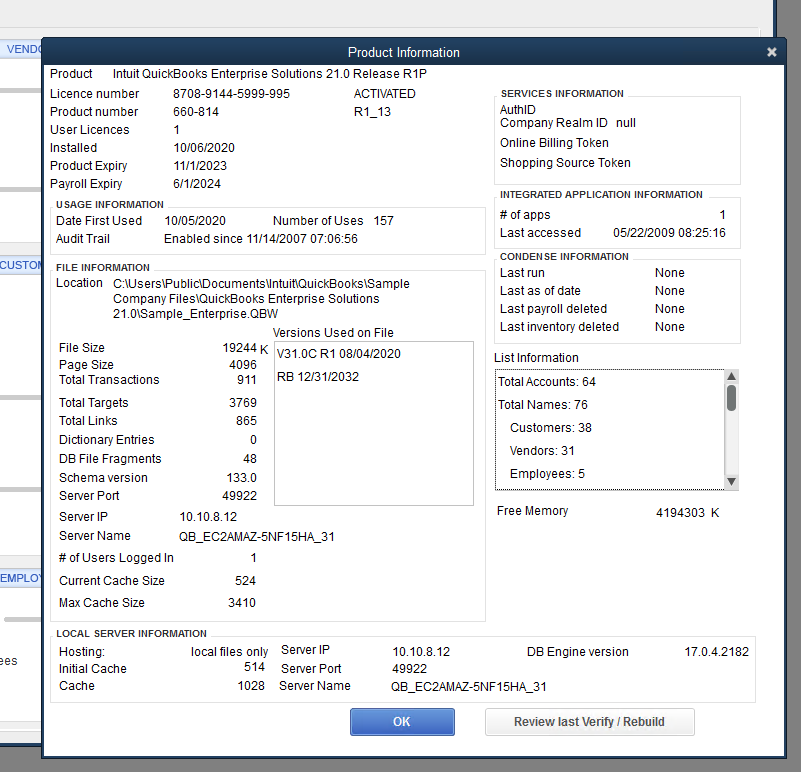Click Hosting value local files only
This screenshot has height=772, width=801.
229,652
